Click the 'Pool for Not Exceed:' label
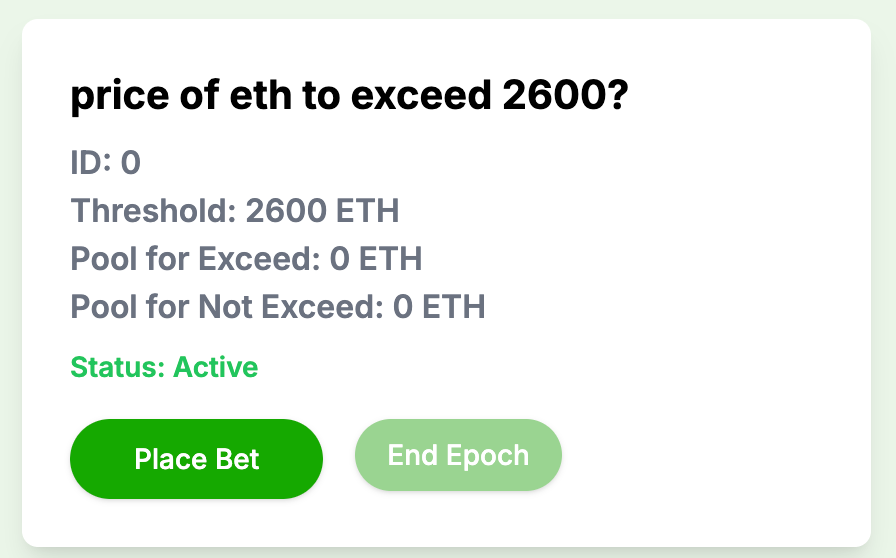Screen dimensions: 896x558 point(227,306)
